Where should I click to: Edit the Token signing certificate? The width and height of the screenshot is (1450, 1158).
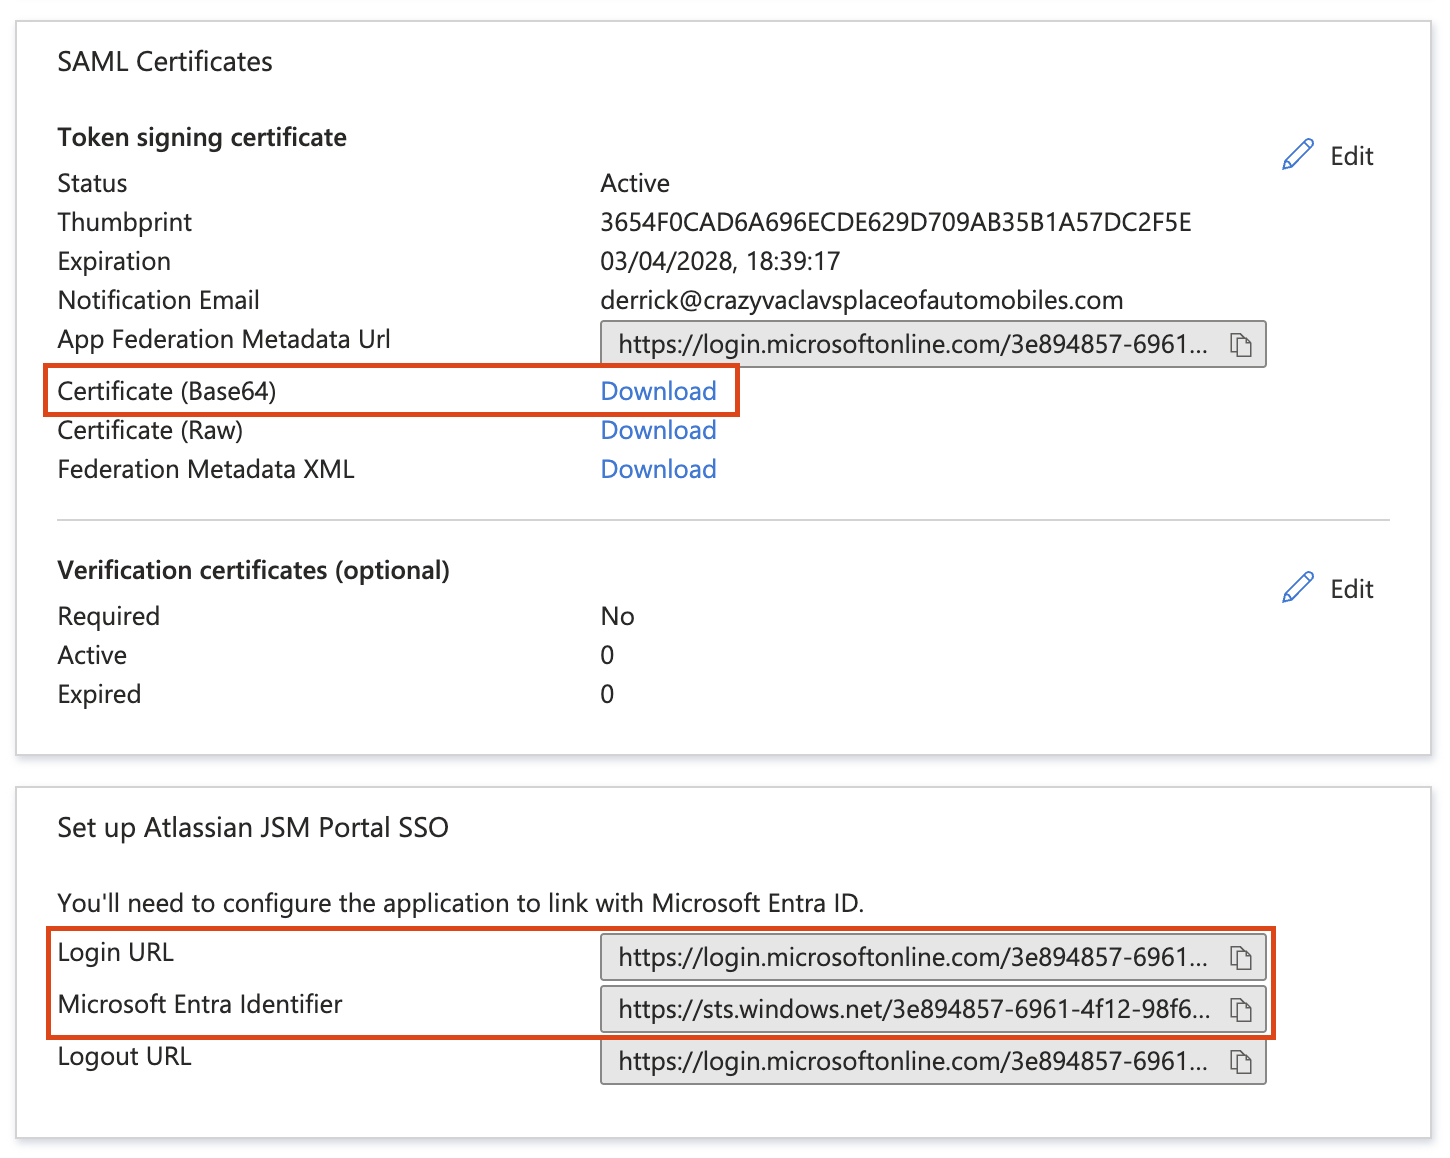tap(1351, 156)
